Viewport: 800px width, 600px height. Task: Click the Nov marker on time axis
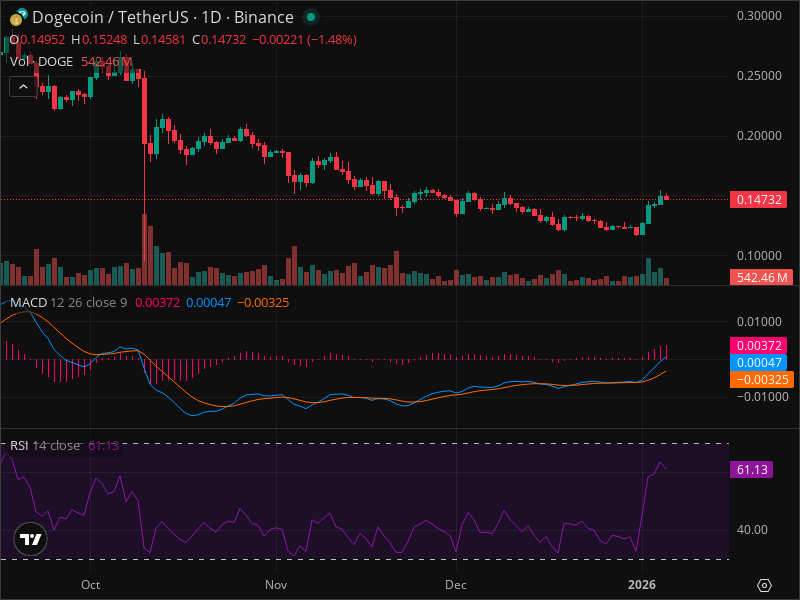pos(276,585)
